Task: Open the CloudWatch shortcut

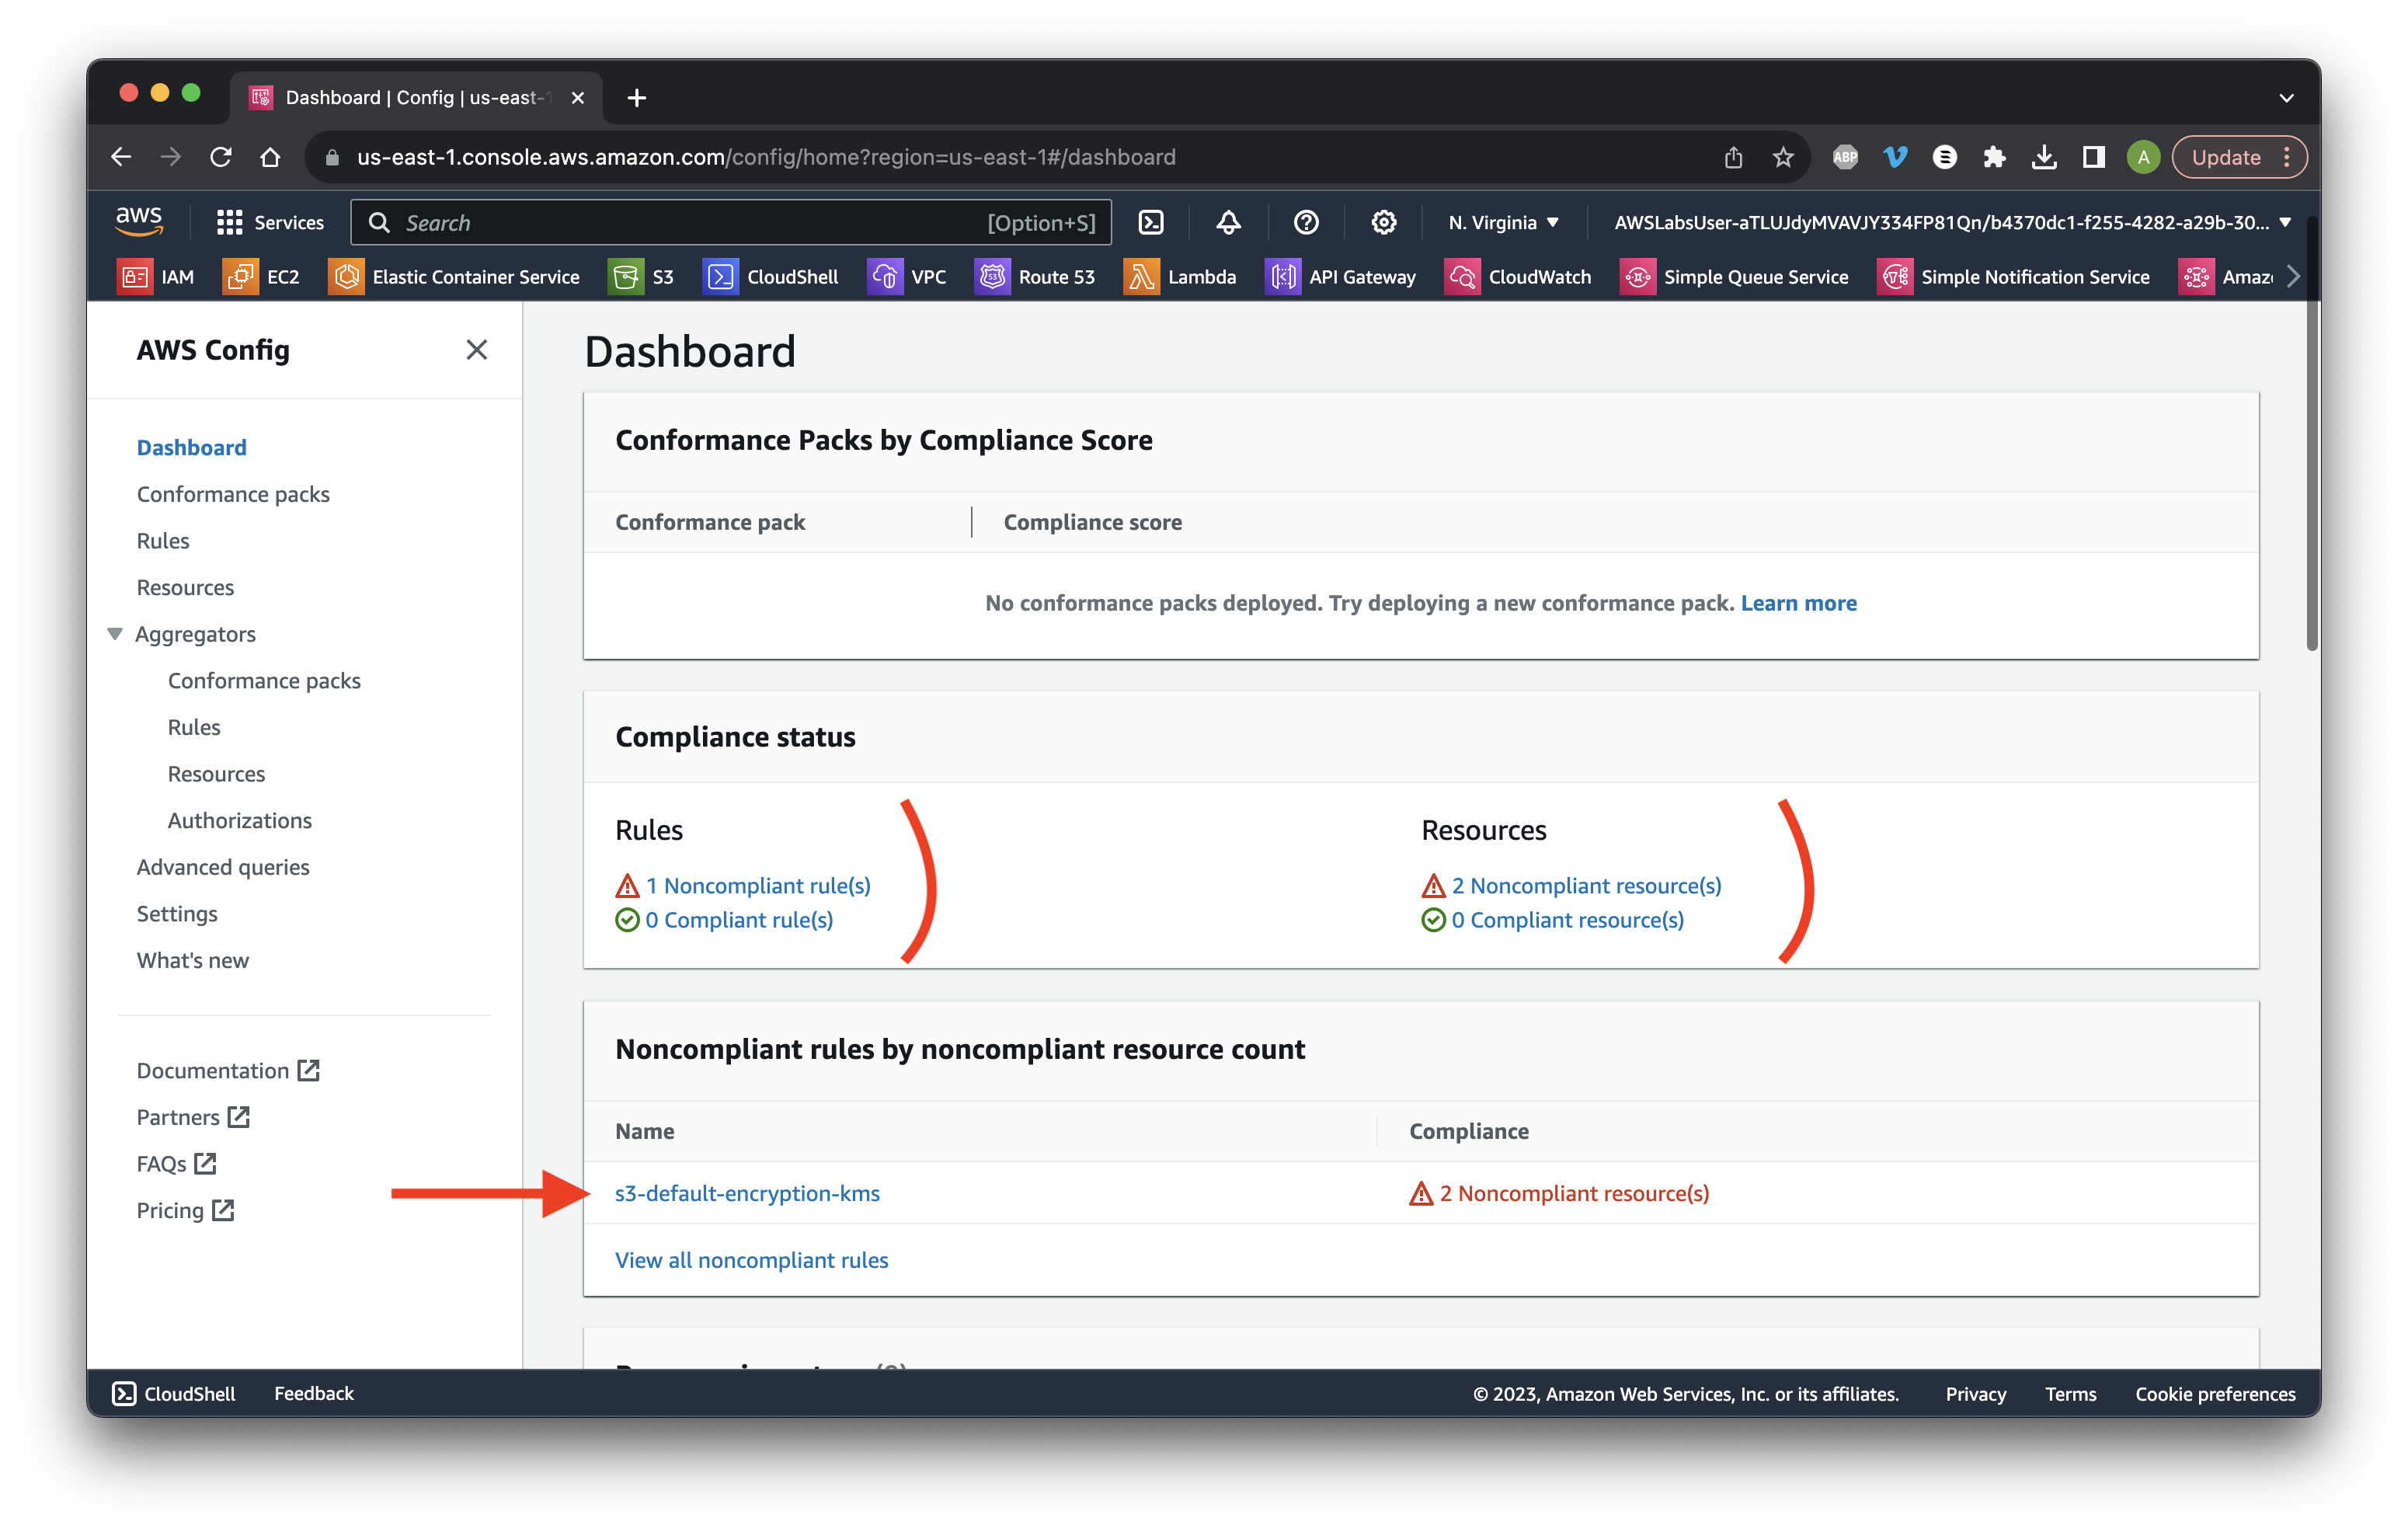Action: (1518, 277)
